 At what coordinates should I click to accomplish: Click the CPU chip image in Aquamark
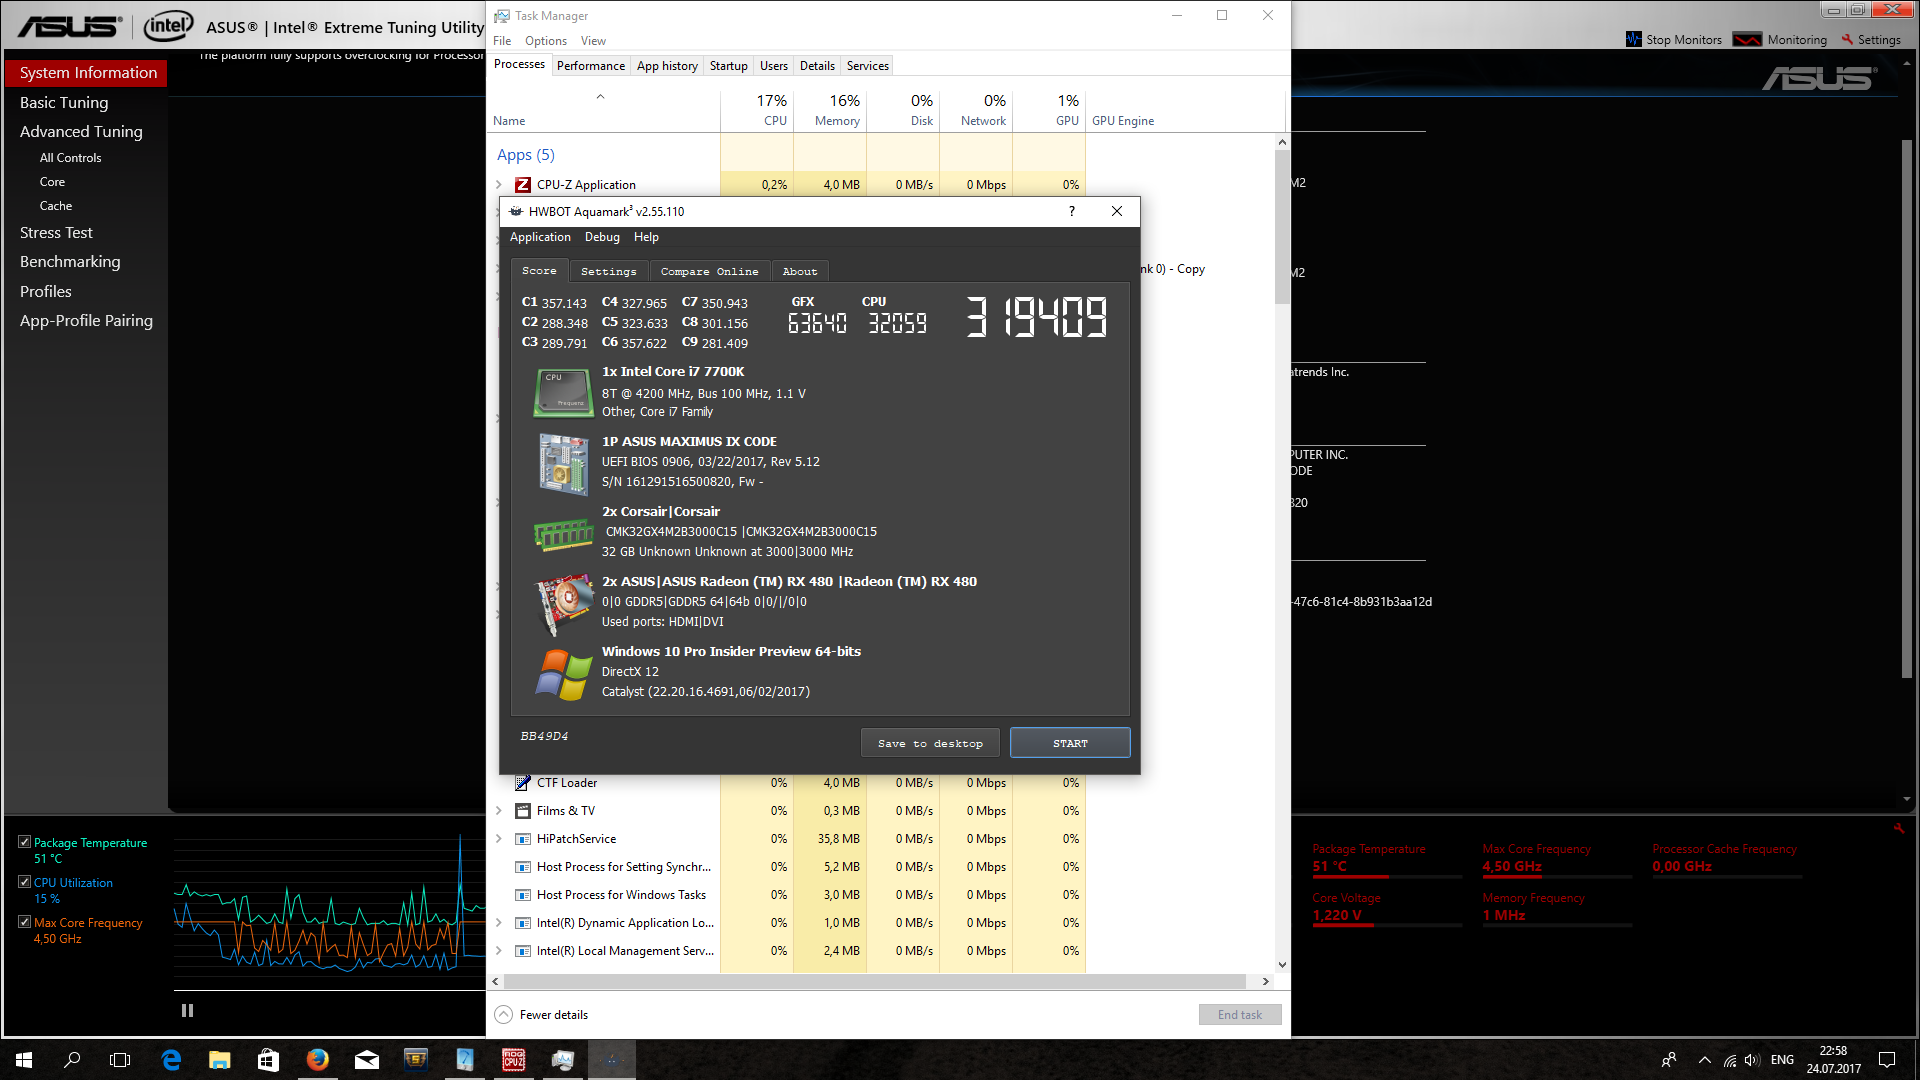(x=564, y=392)
